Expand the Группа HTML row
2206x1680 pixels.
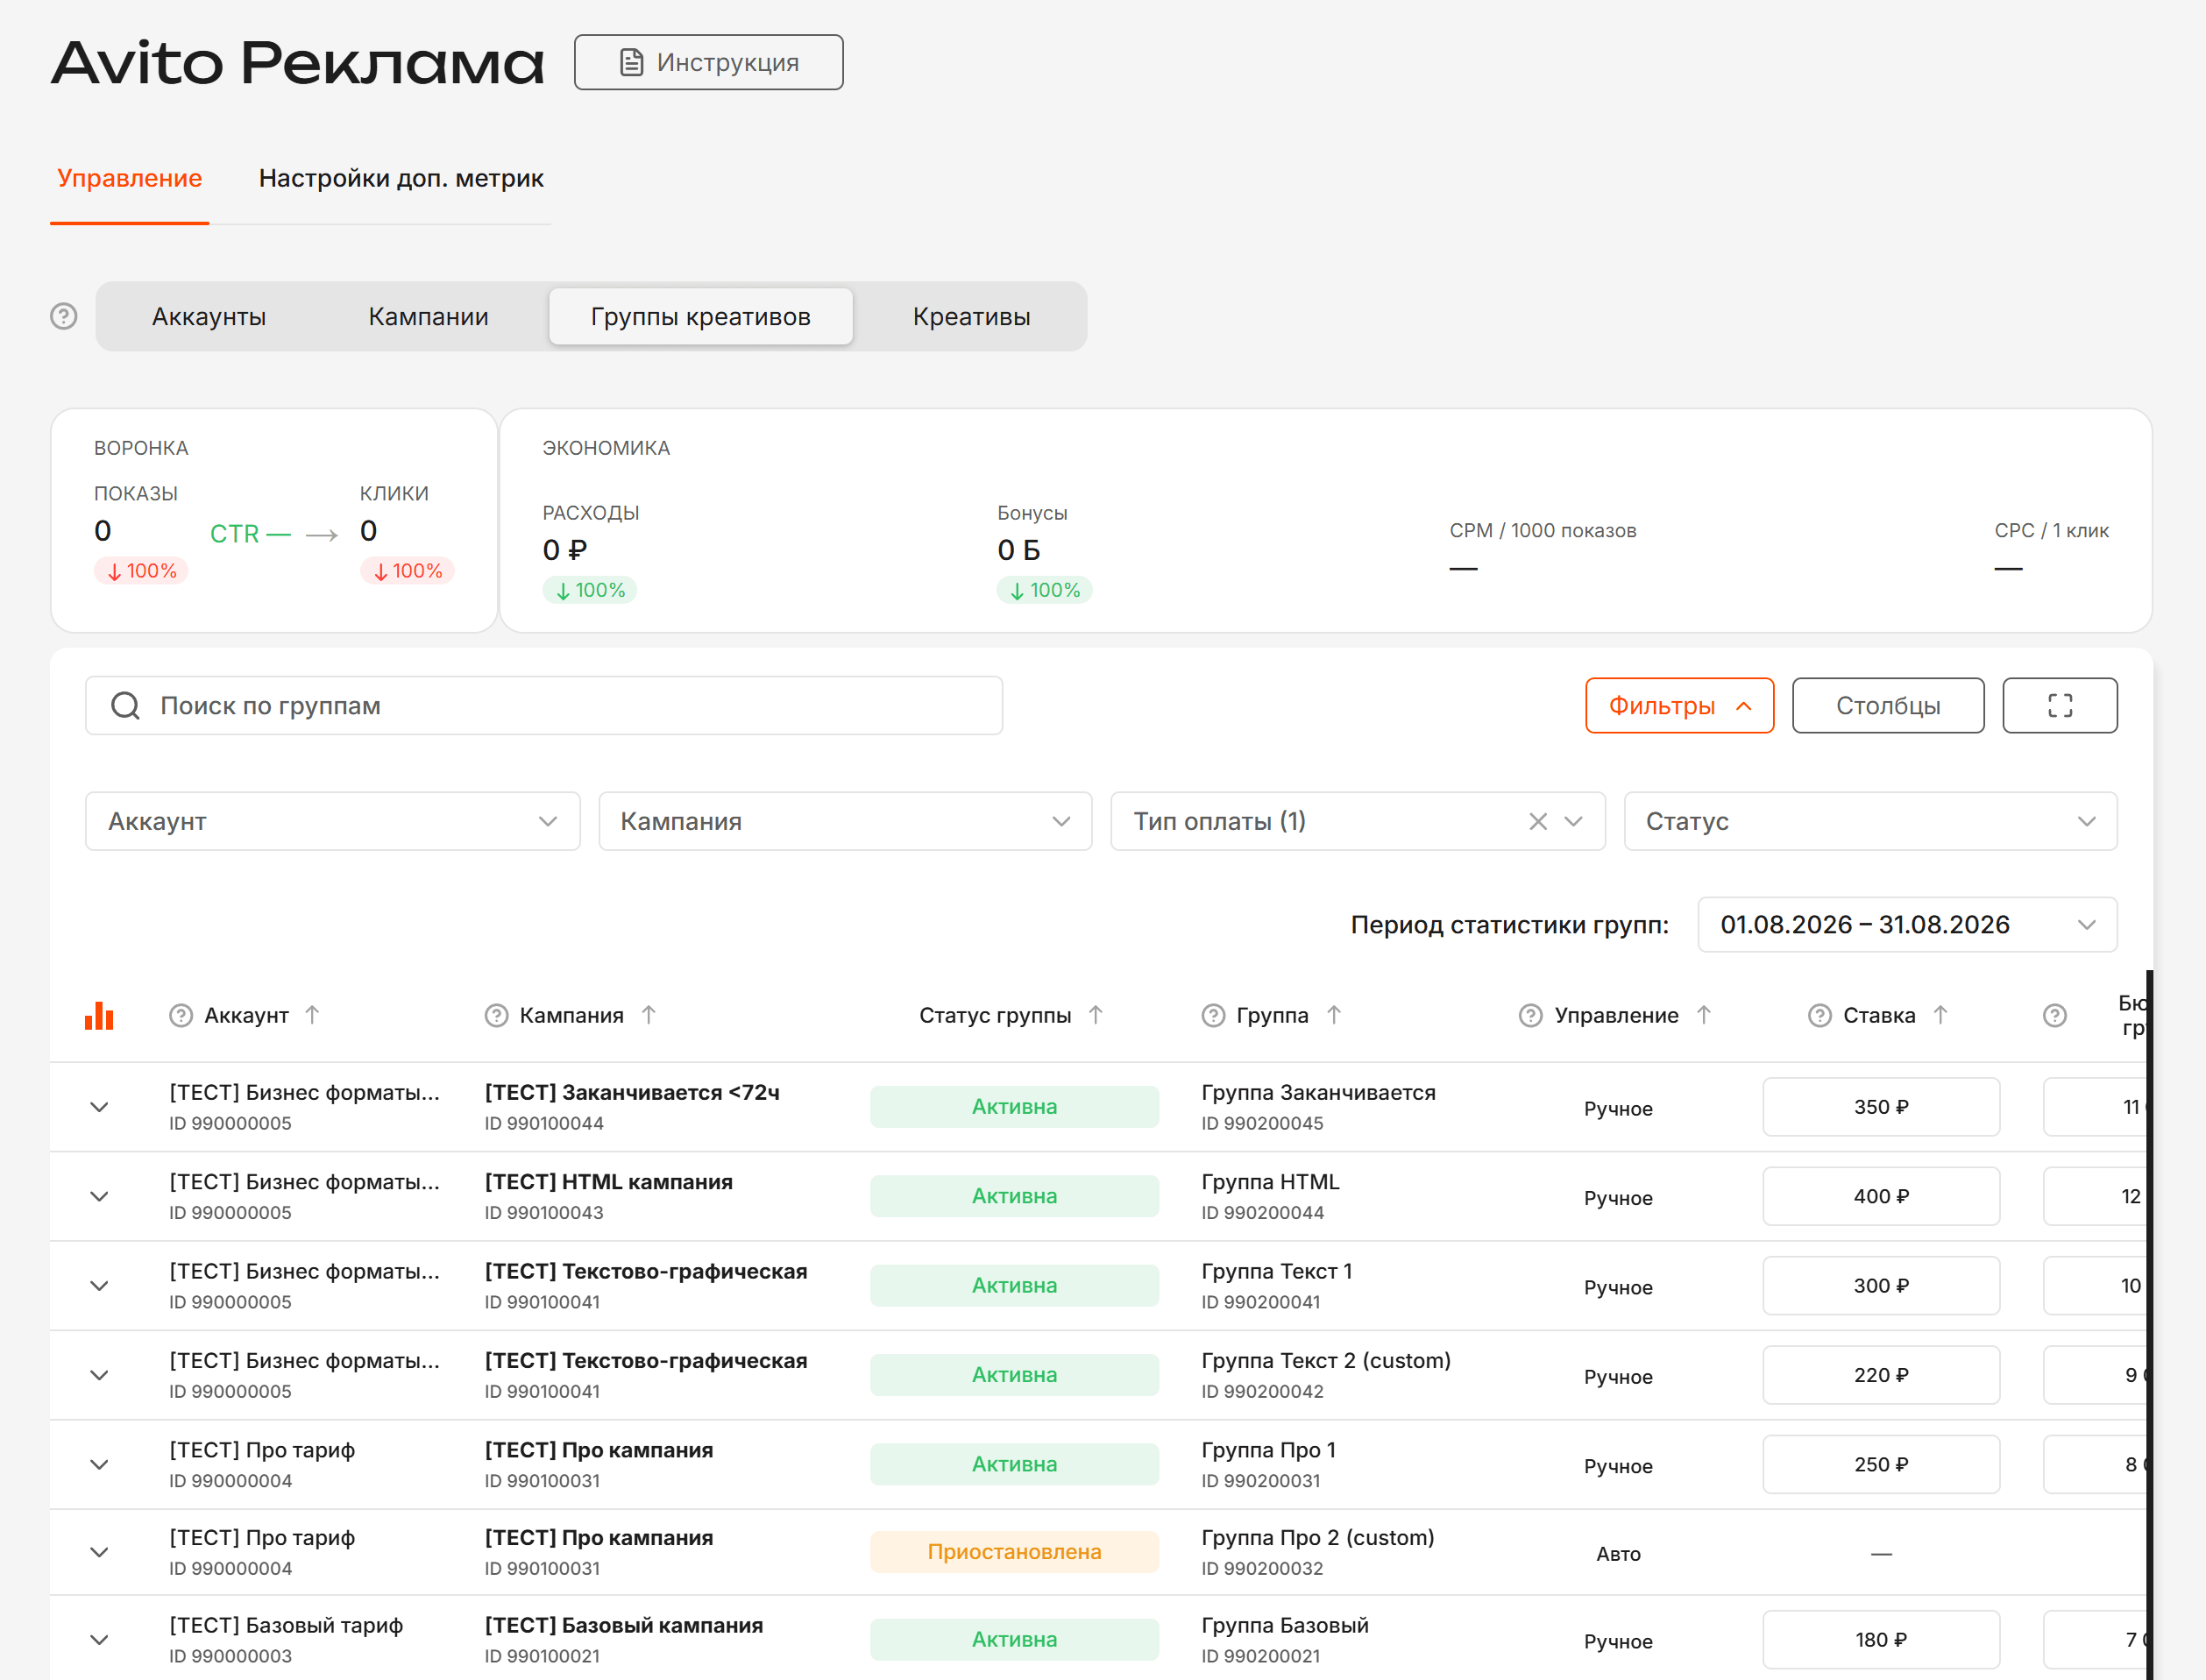(x=99, y=1197)
